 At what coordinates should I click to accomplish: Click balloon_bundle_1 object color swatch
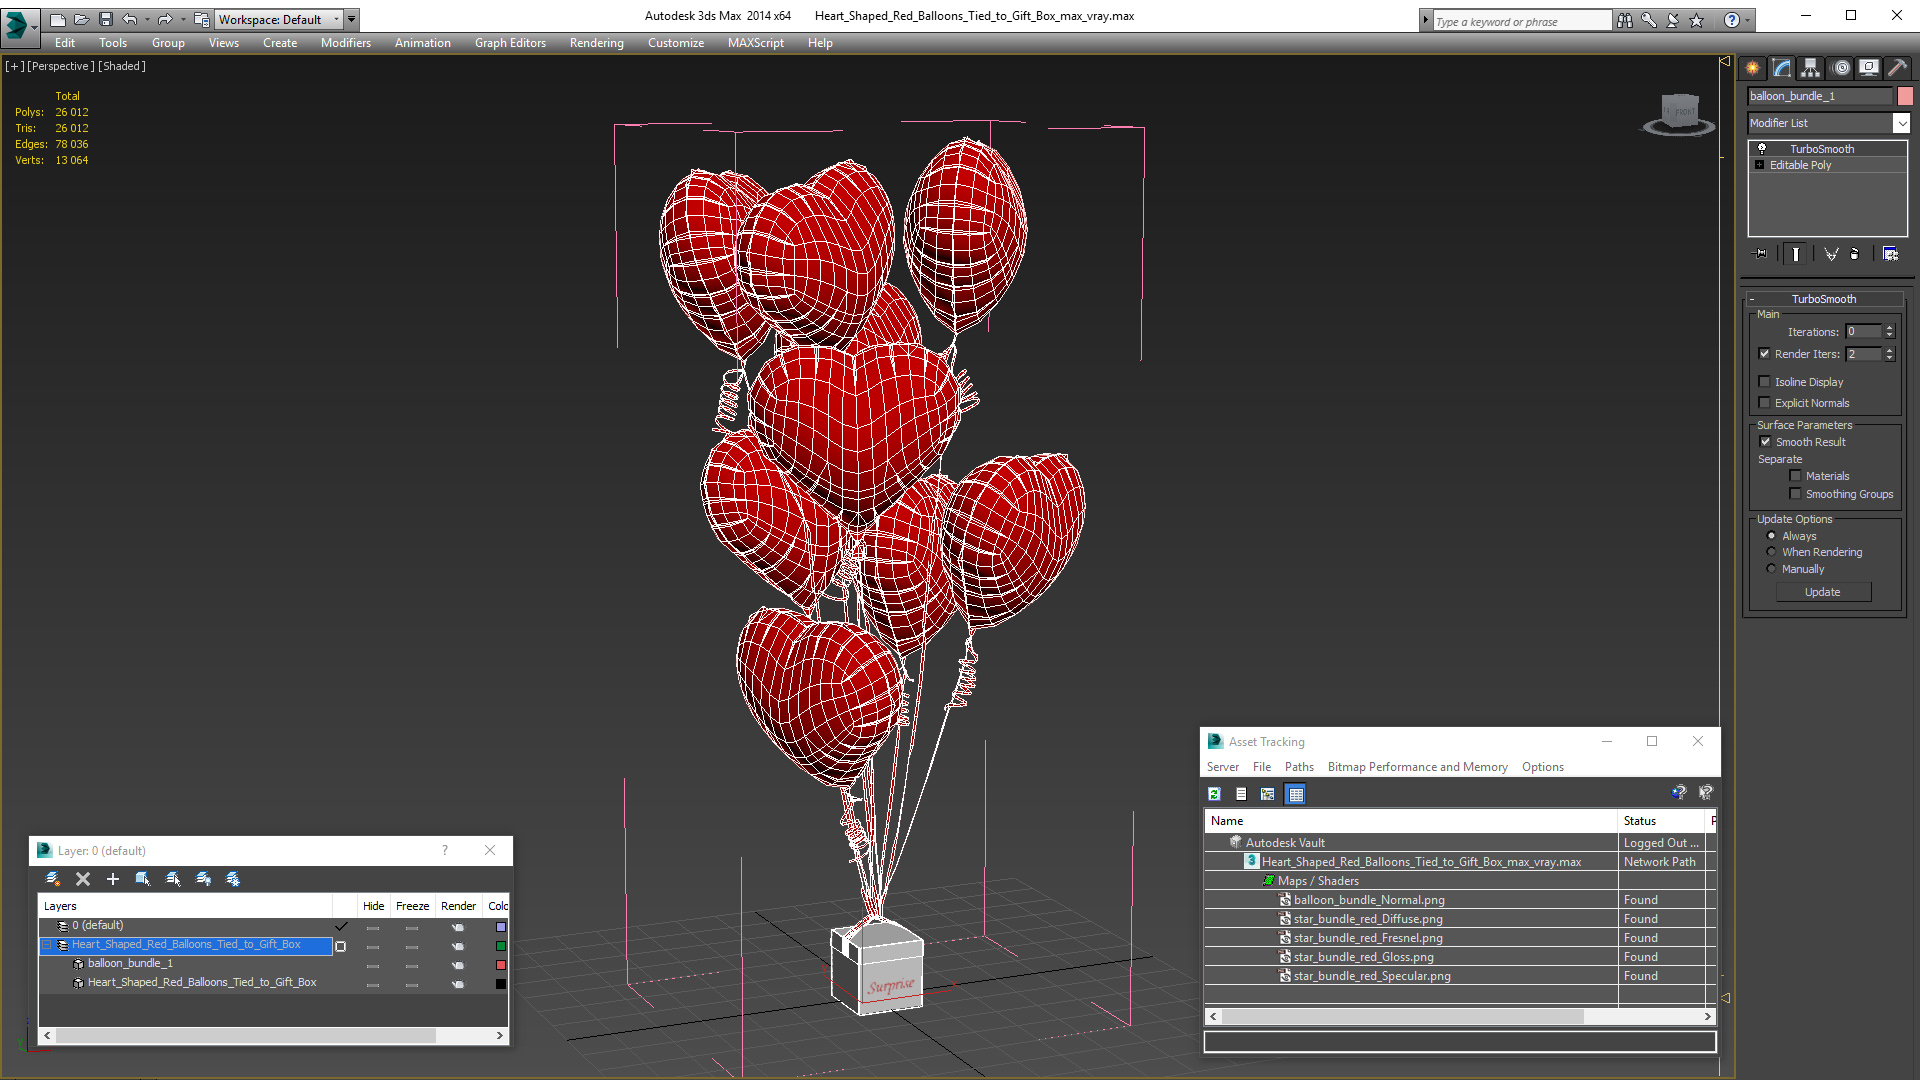[x=1905, y=96]
